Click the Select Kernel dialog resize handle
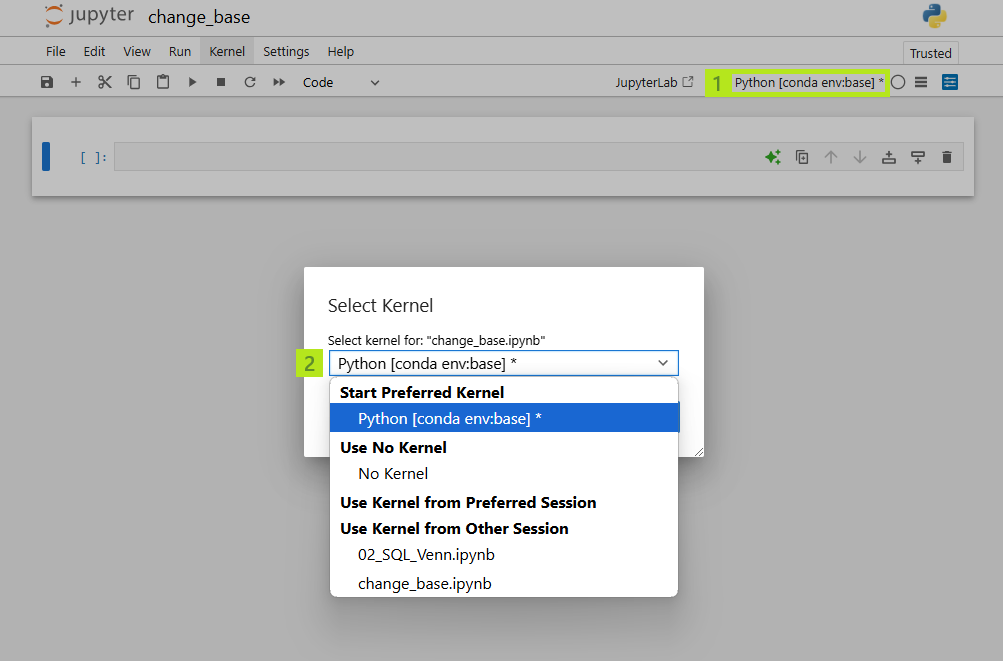The image size is (1003, 661). tap(699, 452)
